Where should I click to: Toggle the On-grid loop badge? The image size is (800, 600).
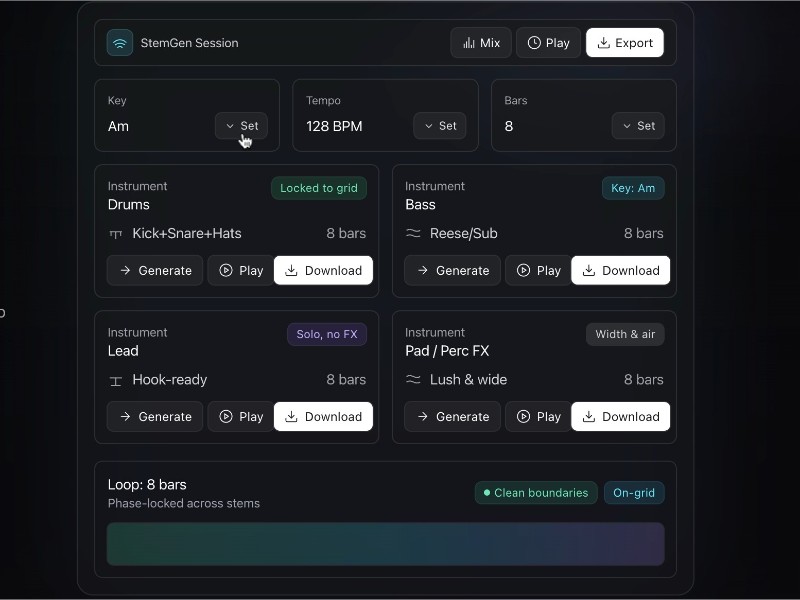pyautogui.click(x=634, y=493)
